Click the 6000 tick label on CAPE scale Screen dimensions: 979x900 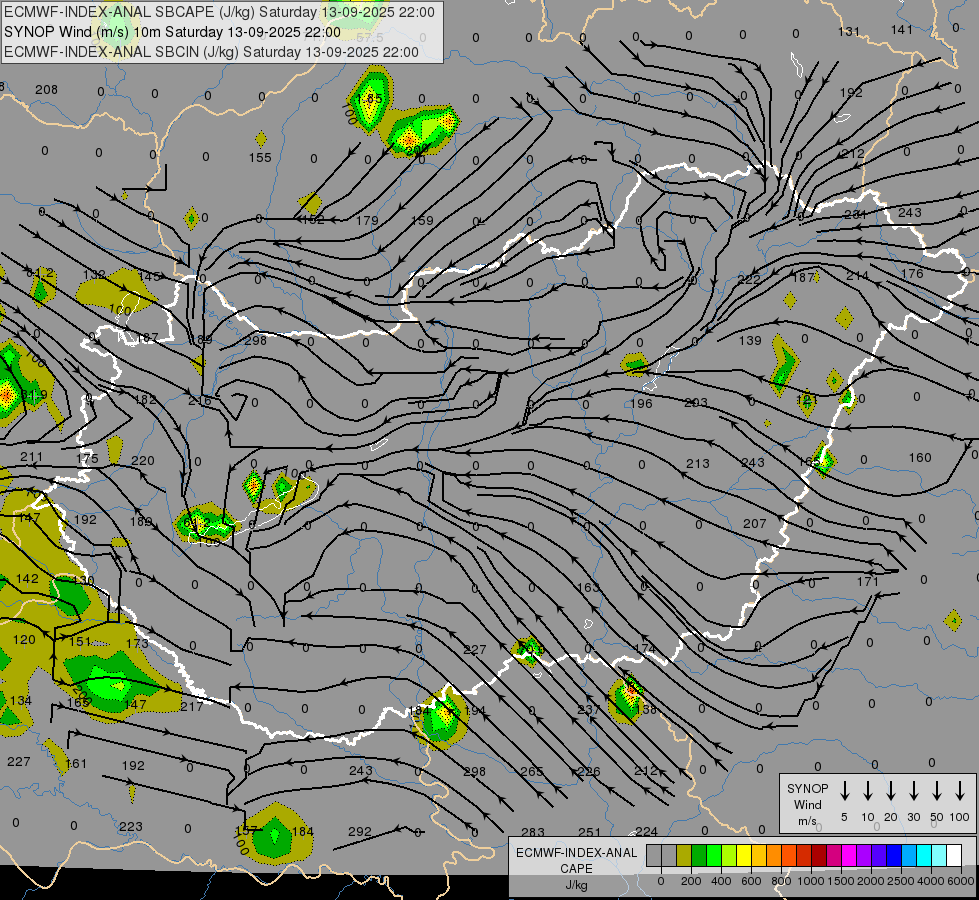960,881
